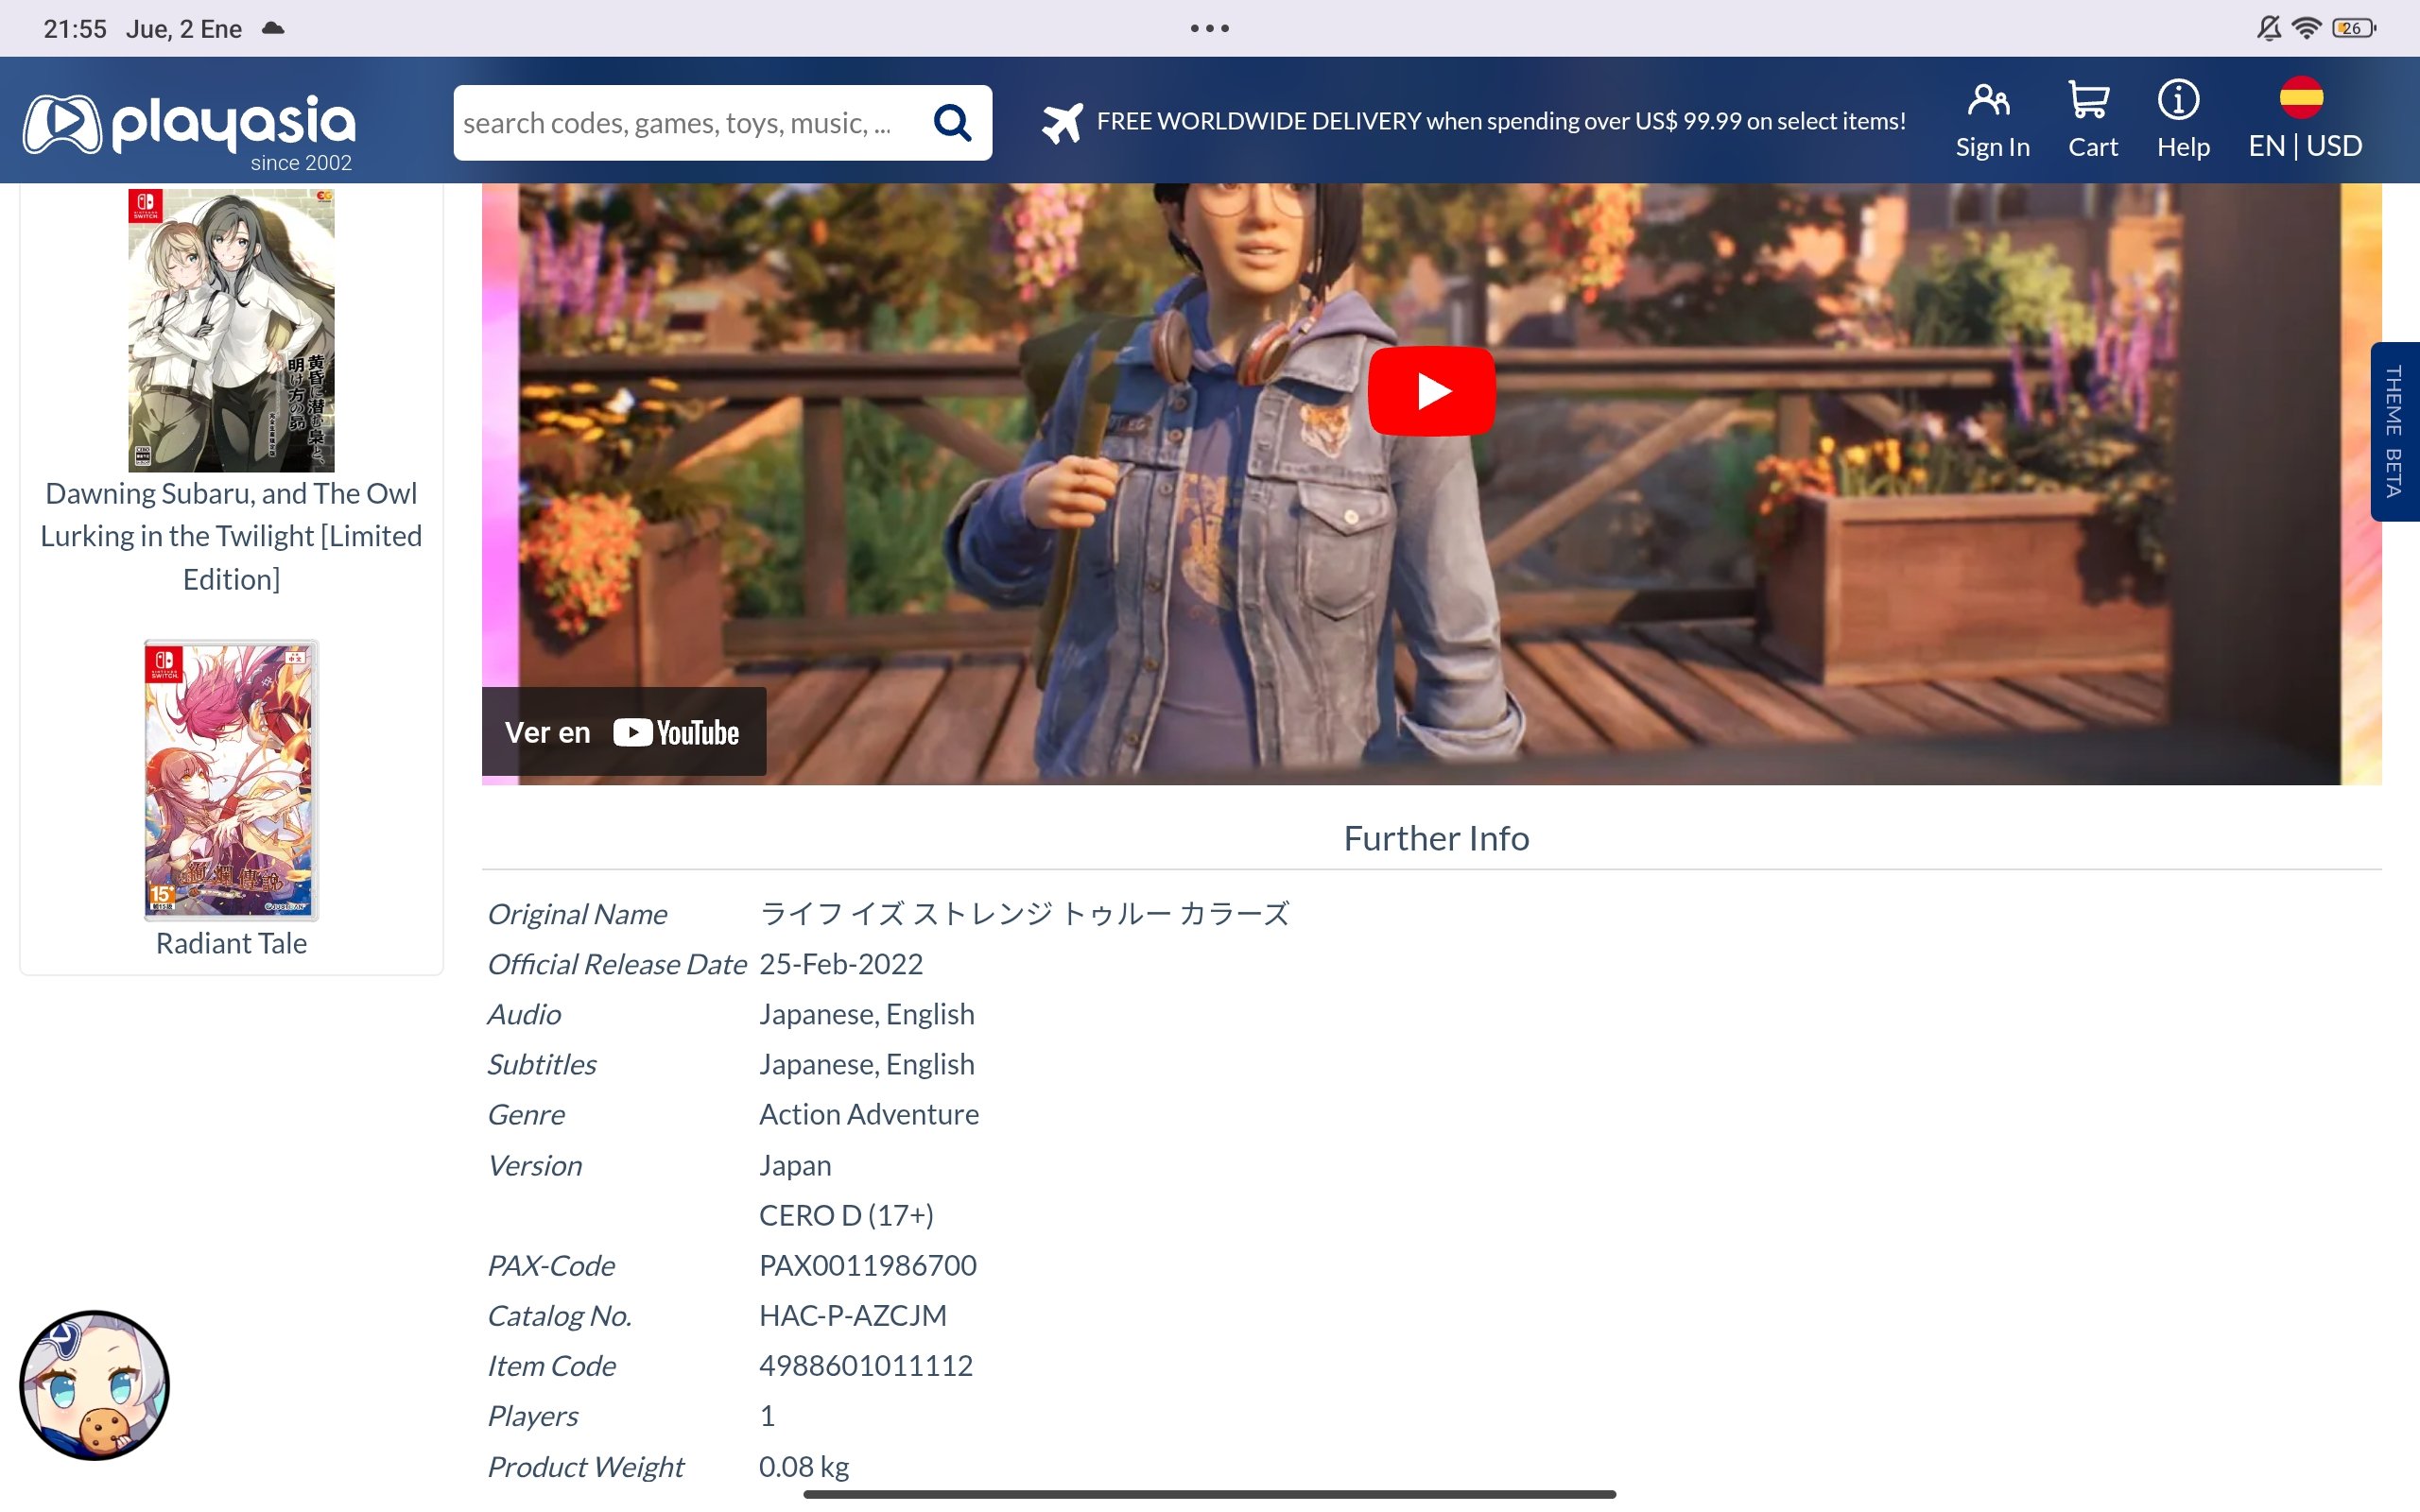Tap the battery status indicator
Viewport: 2420px width, 1512px height.
click(x=2353, y=28)
